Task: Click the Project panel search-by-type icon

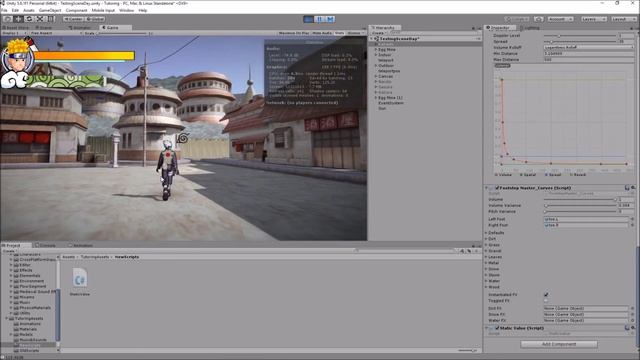Action: point(462,251)
